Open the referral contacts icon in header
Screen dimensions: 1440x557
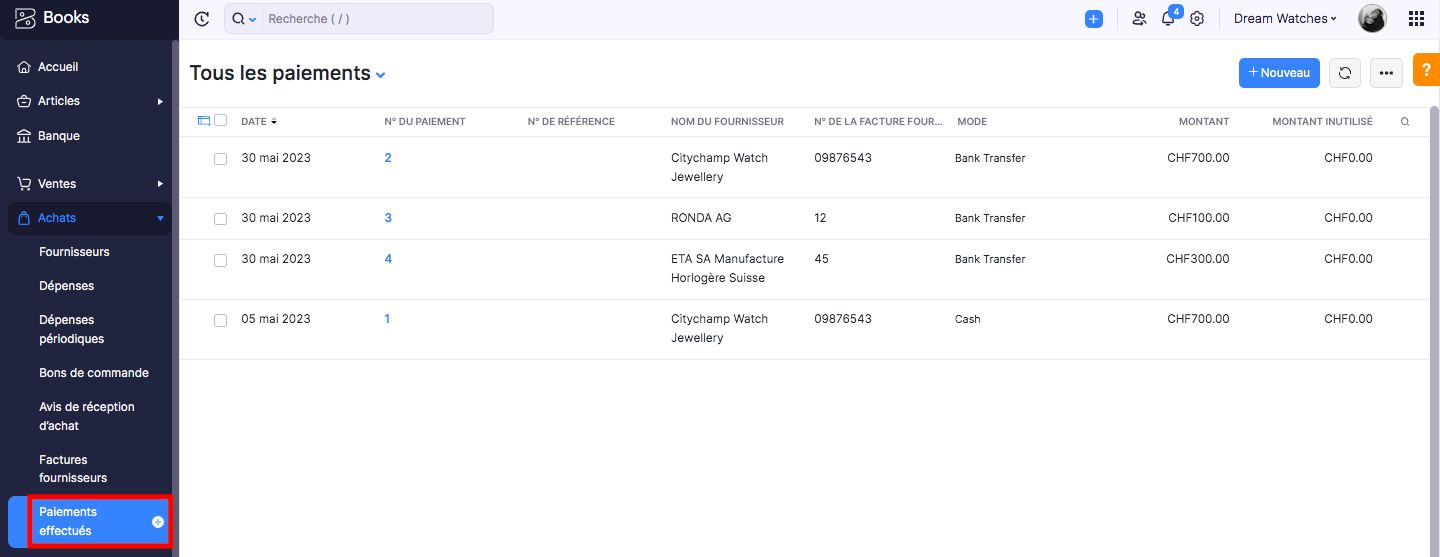coord(1139,19)
